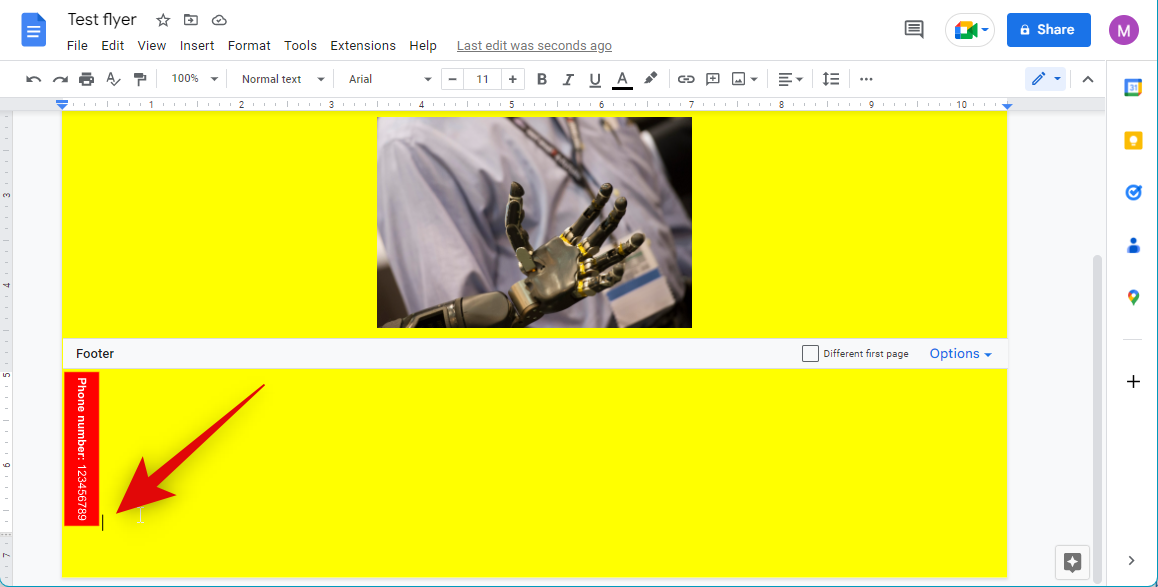Screen dimensions: 1158x587
Task: Expand the Normal text style dropdown
Action: pos(283,79)
